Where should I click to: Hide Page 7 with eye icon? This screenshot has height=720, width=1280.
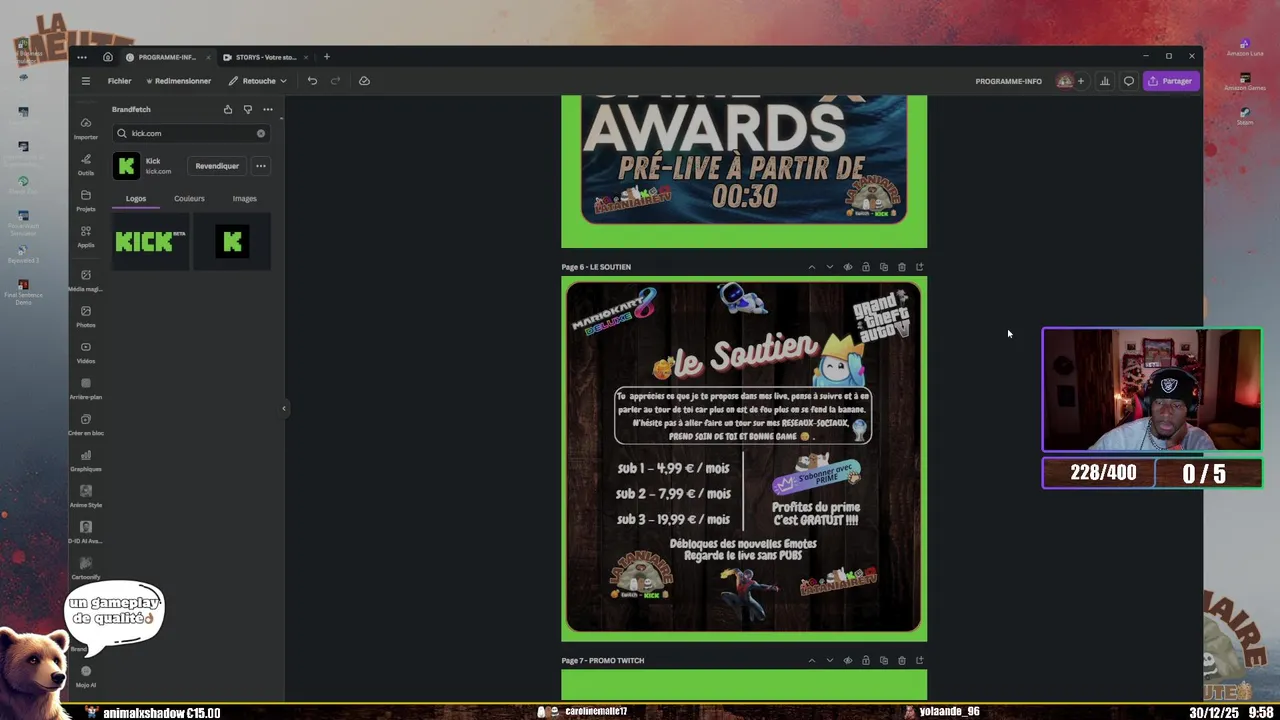tap(848, 660)
